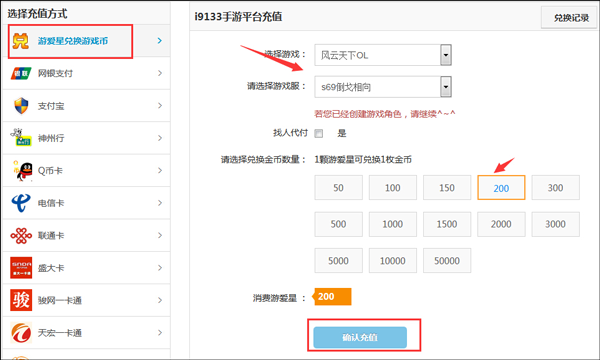Click the Alipay shield icon
600x360 pixels.
[21, 106]
